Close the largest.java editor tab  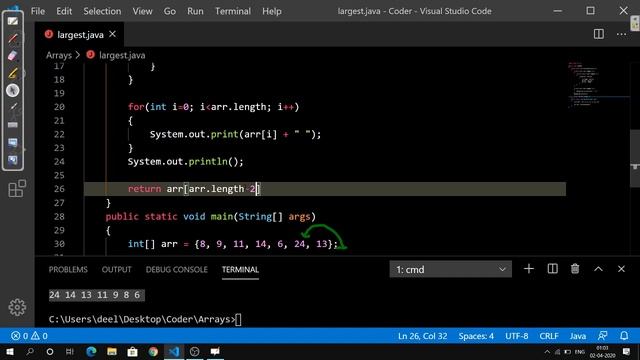point(113,34)
